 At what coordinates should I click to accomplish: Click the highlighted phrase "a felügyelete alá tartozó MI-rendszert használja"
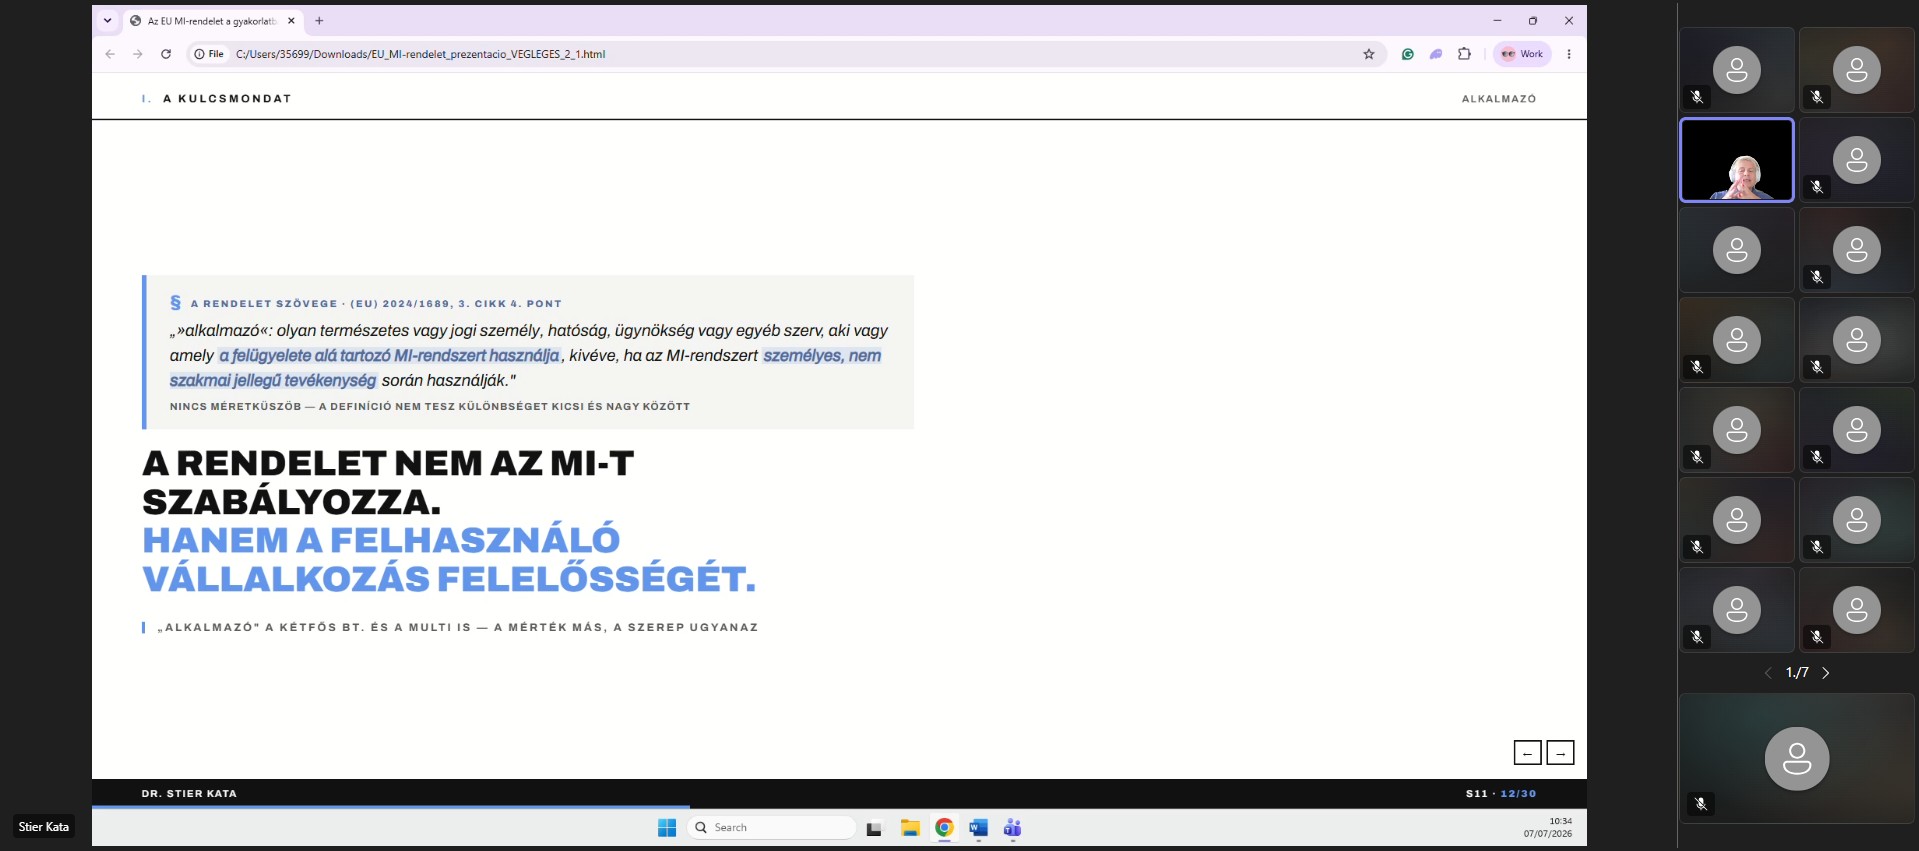click(x=390, y=355)
